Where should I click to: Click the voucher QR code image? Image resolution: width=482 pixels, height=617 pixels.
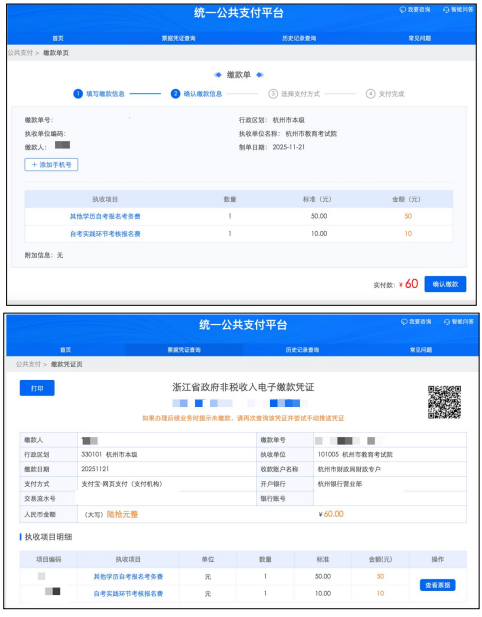point(444,402)
